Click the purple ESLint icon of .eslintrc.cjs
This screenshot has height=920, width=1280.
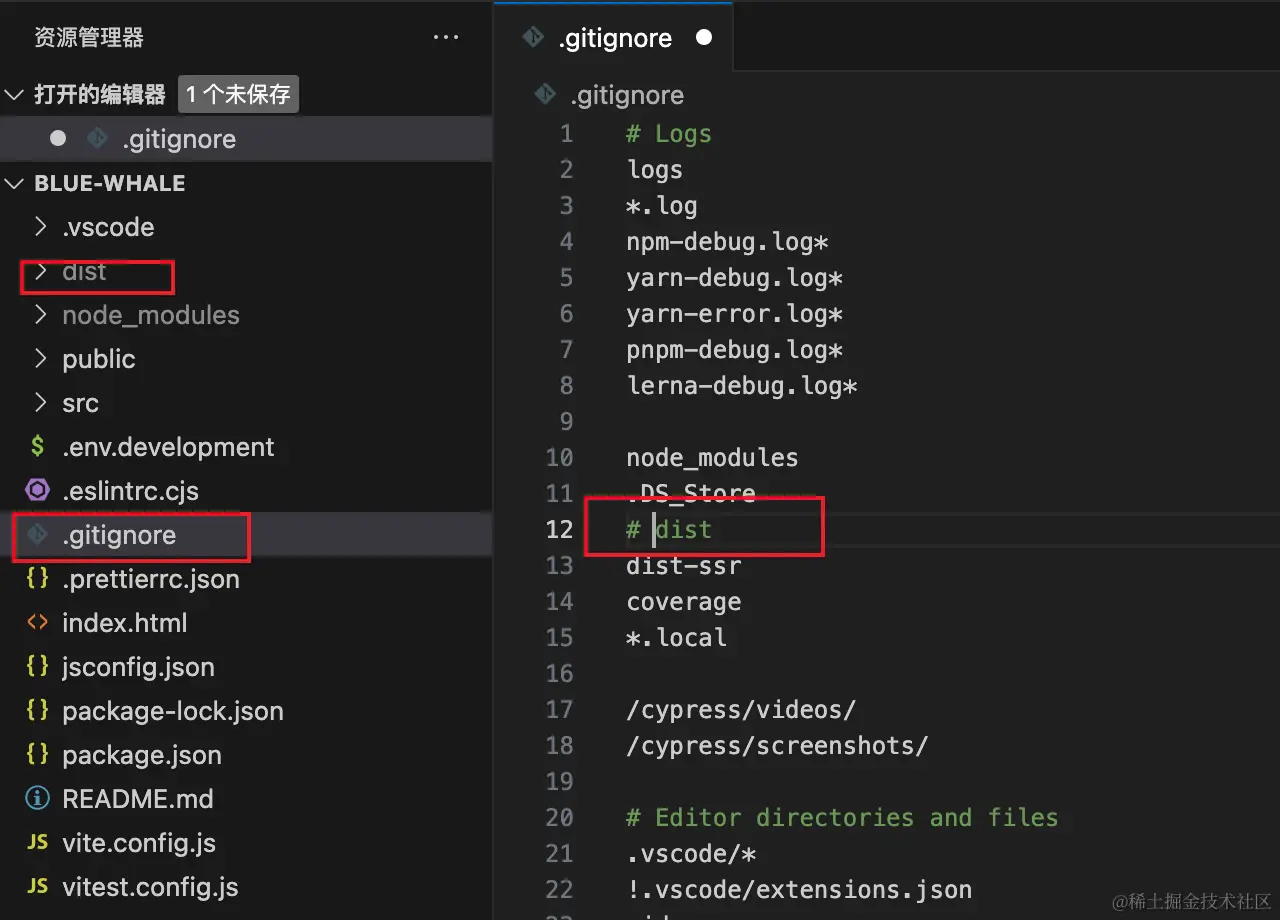point(38,491)
